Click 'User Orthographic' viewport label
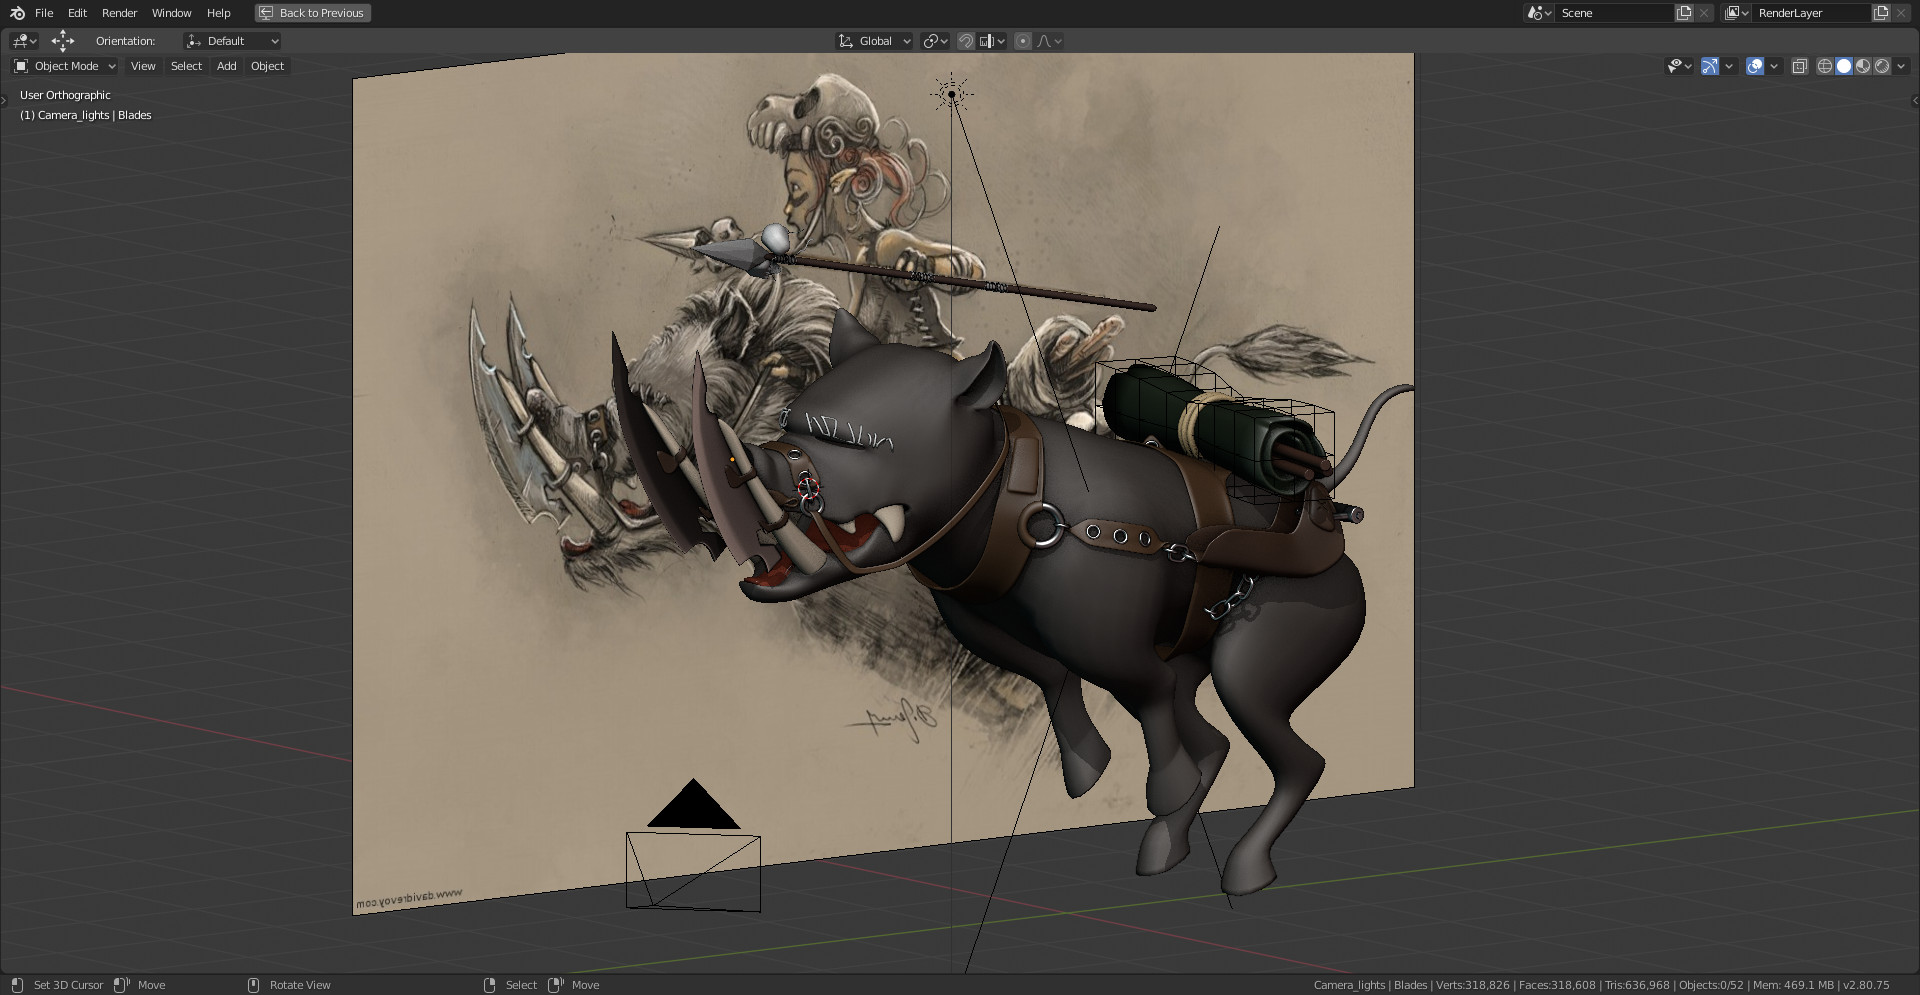This screenshot has height=995, width=1920. pos(65,95)
